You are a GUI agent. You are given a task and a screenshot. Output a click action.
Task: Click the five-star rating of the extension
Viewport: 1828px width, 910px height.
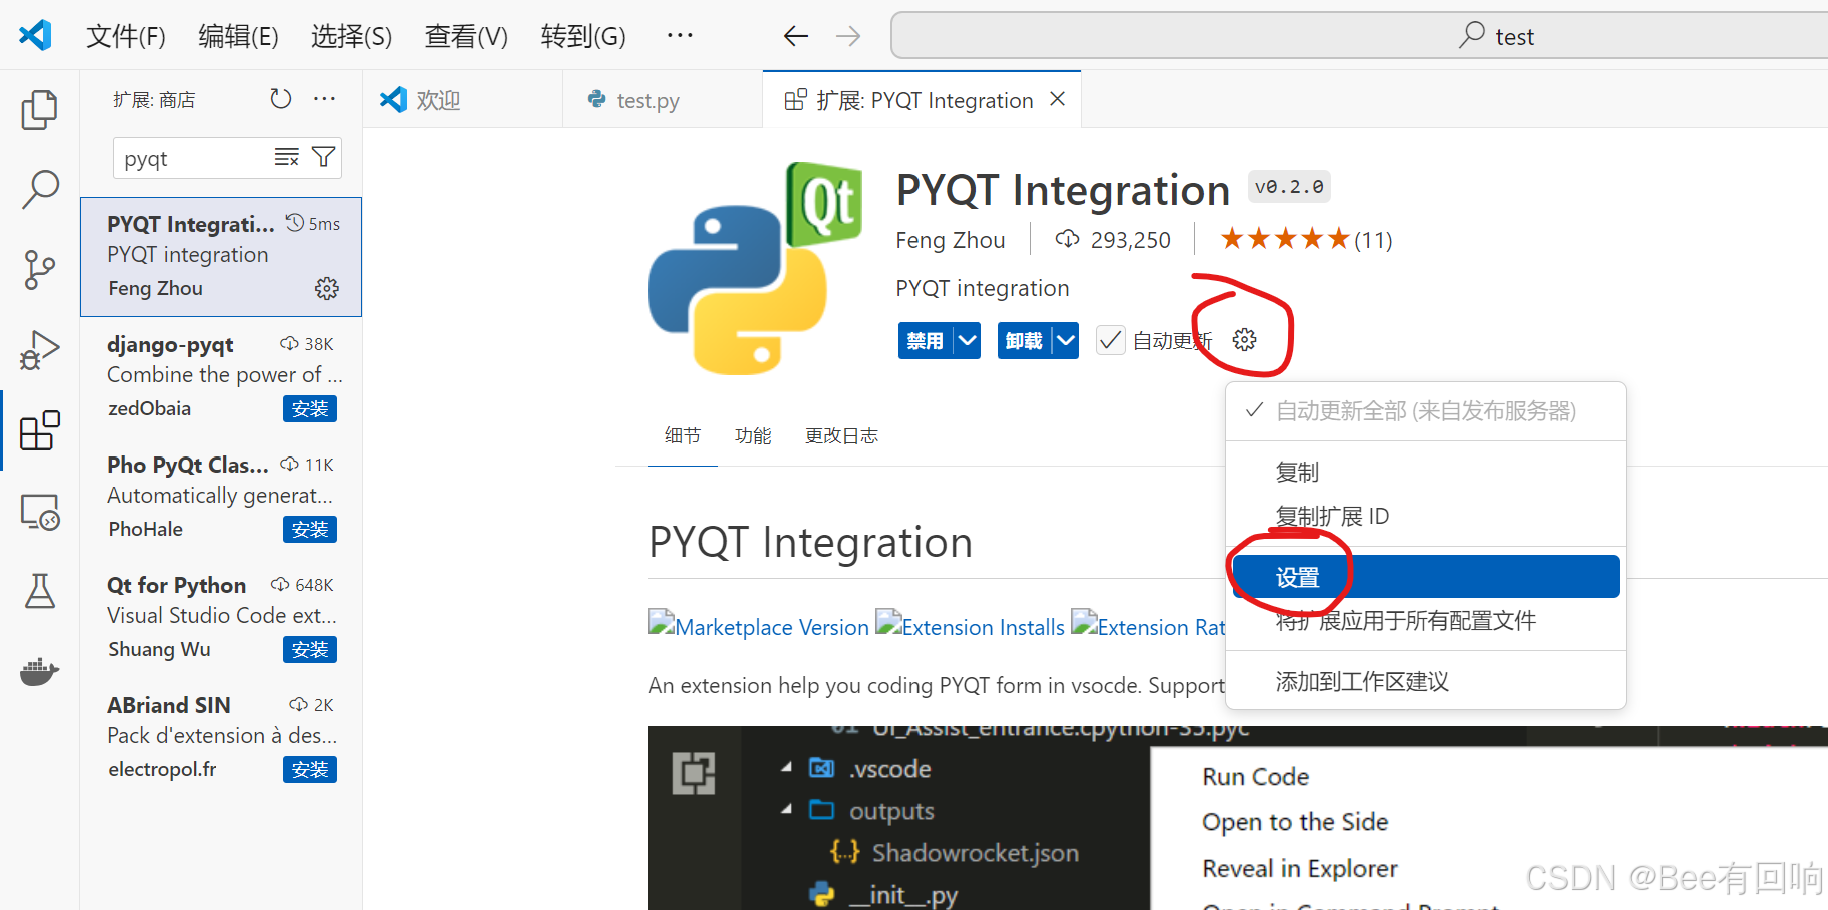point(1285,239)
